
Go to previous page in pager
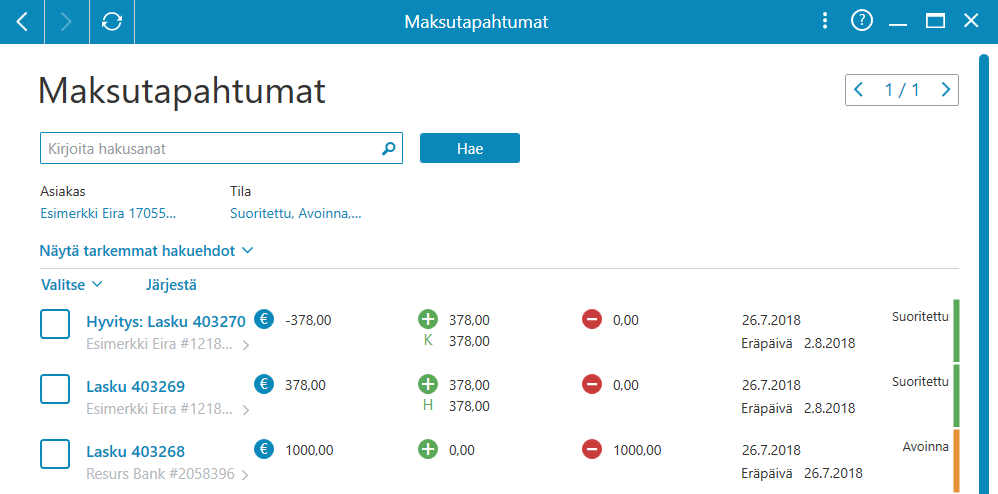tap(858, 90)
